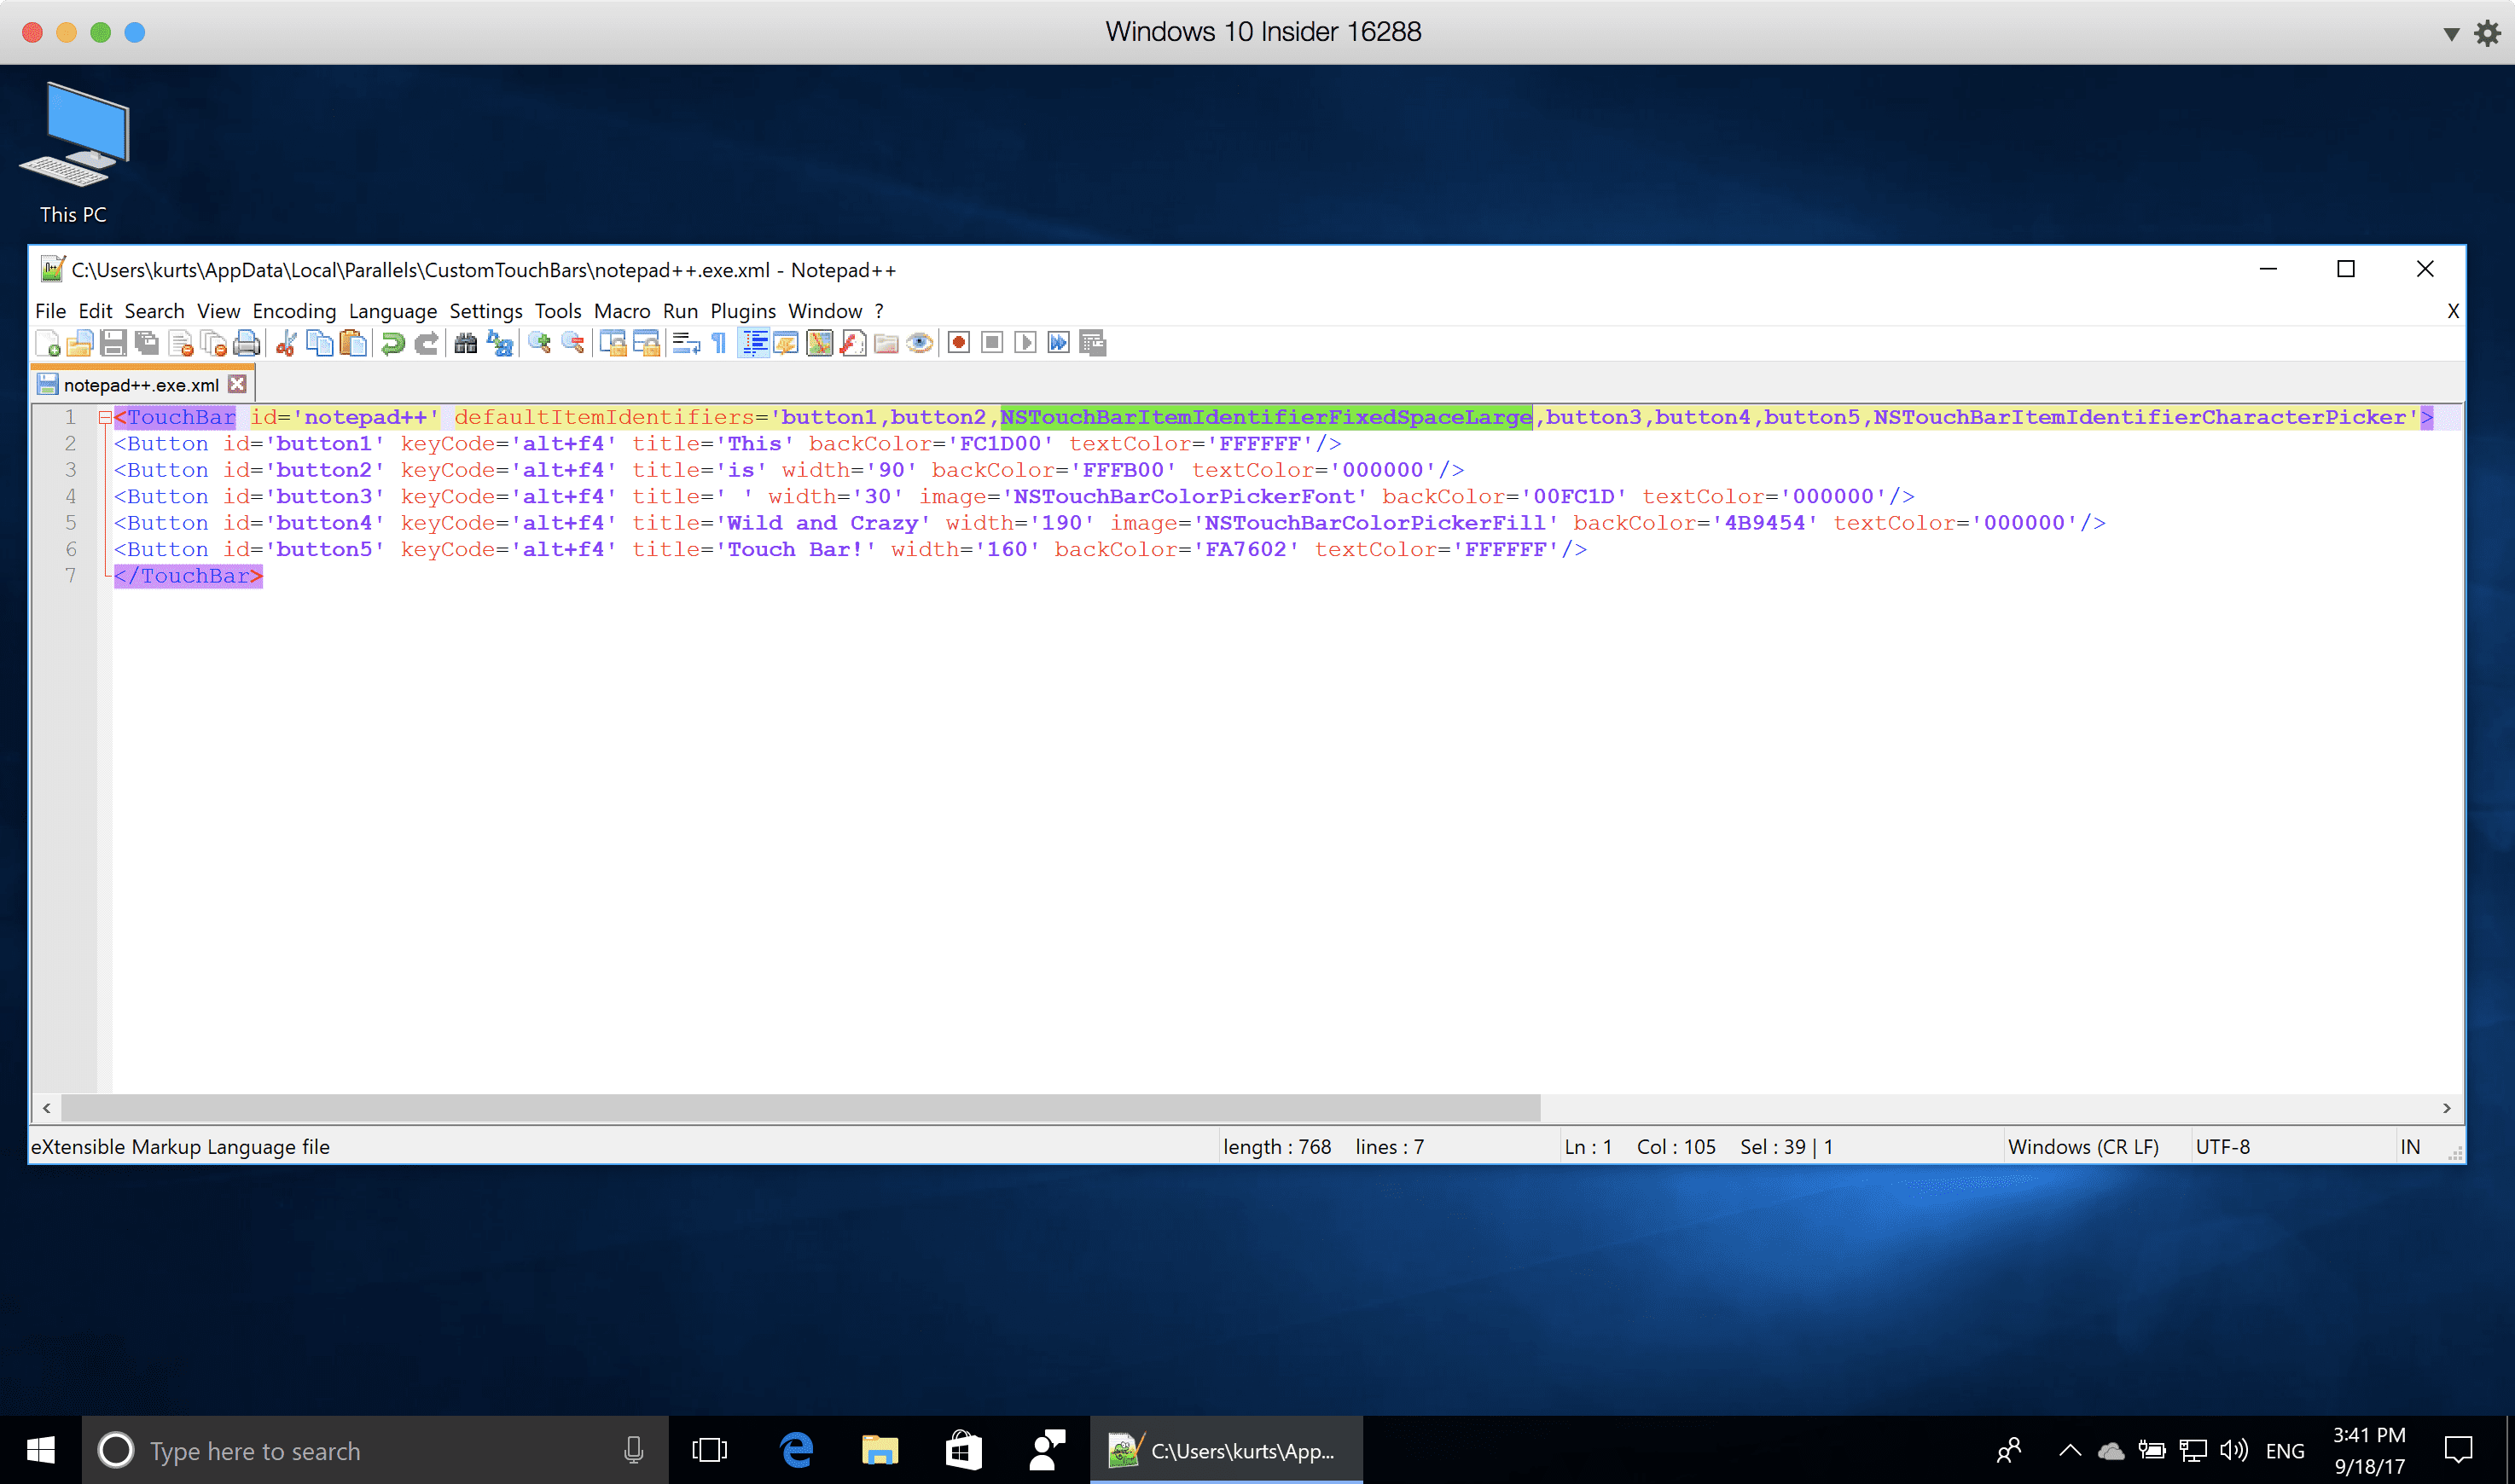
Task: Toggle synchronized vertical scrolling
Action: point(612,343)
